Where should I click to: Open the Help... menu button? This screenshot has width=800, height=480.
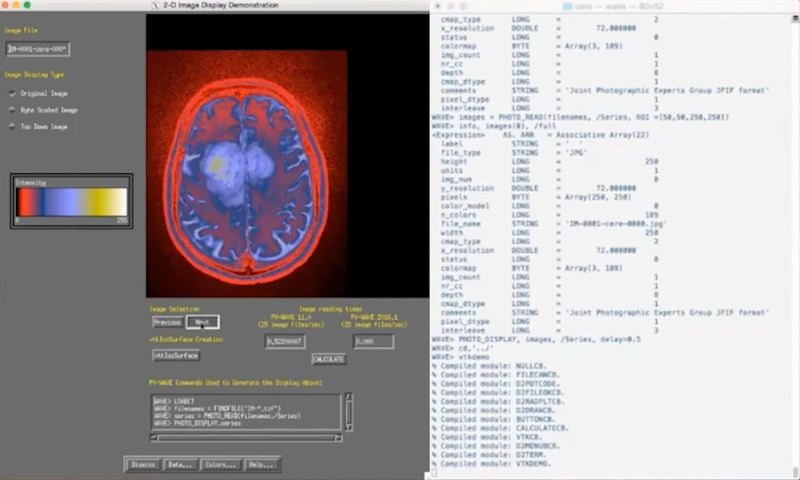(261, 465)
